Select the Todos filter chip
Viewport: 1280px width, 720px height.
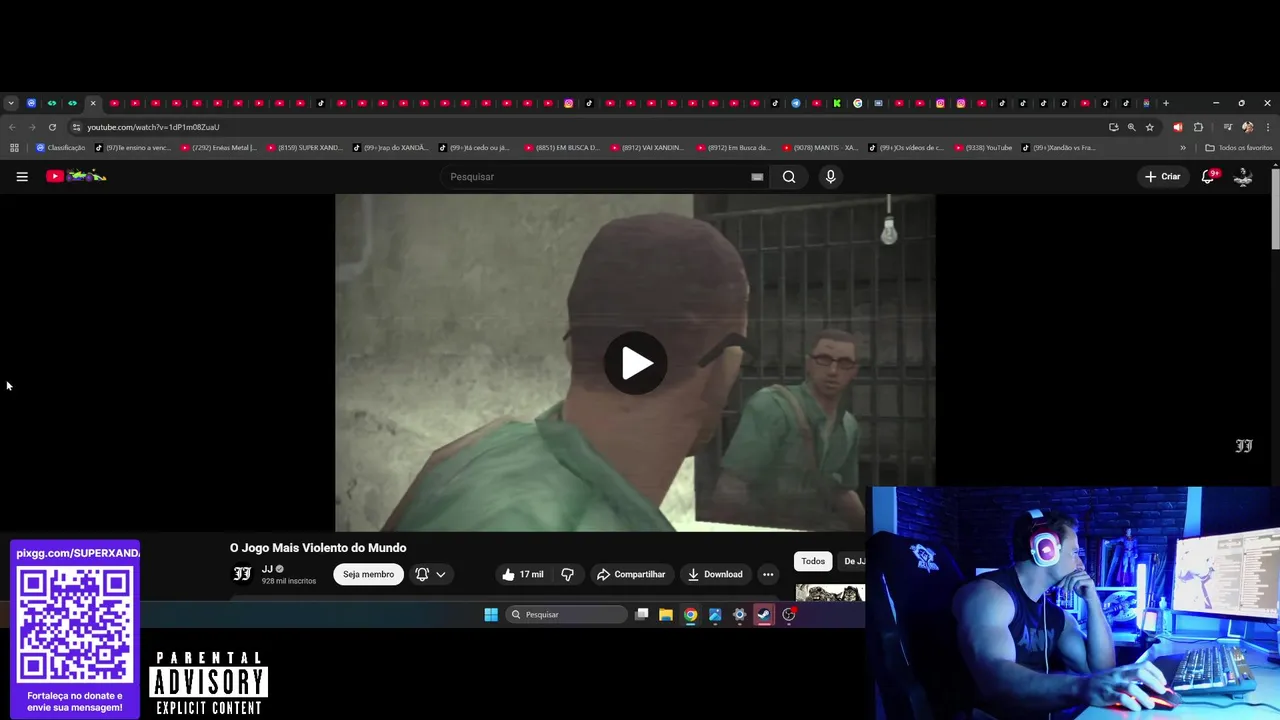(x=813, y=561)
